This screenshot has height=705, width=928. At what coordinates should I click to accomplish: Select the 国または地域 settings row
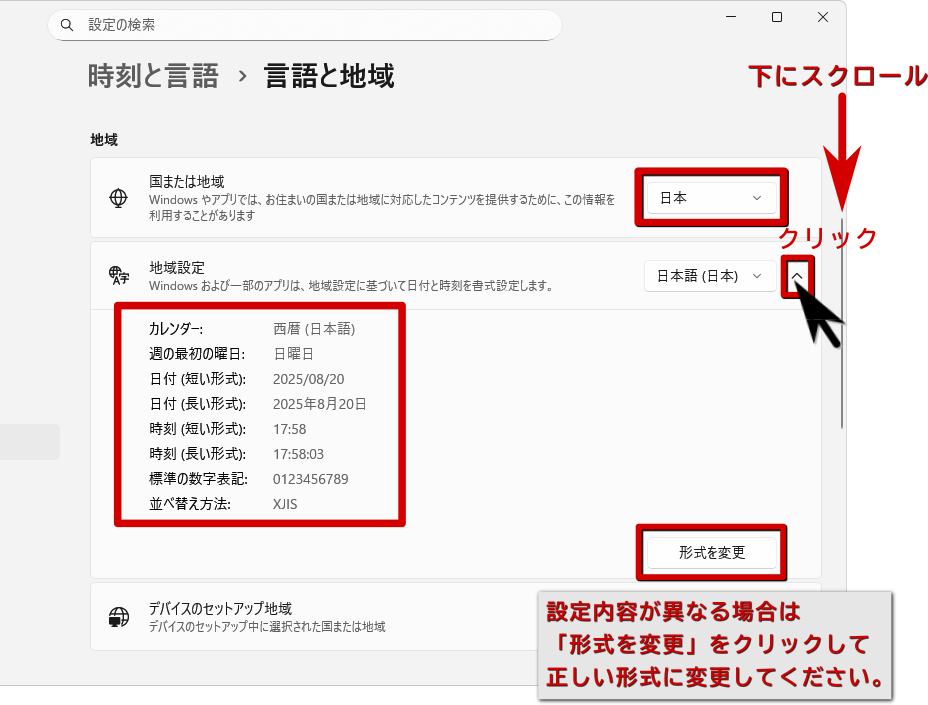[x=400, y=198]
